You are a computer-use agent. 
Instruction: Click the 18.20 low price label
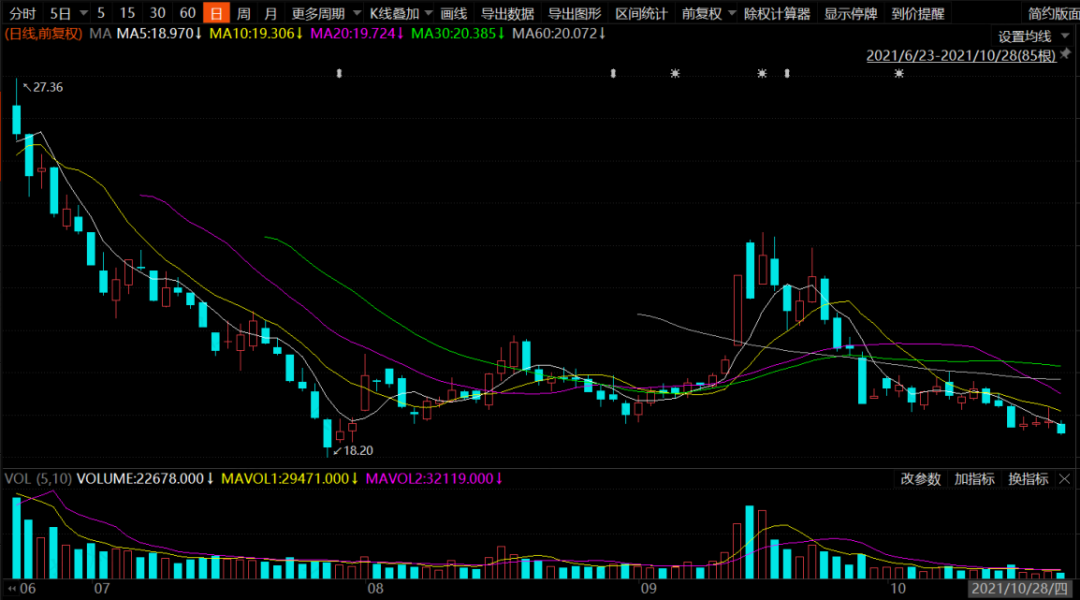click(x=358, y=451)
